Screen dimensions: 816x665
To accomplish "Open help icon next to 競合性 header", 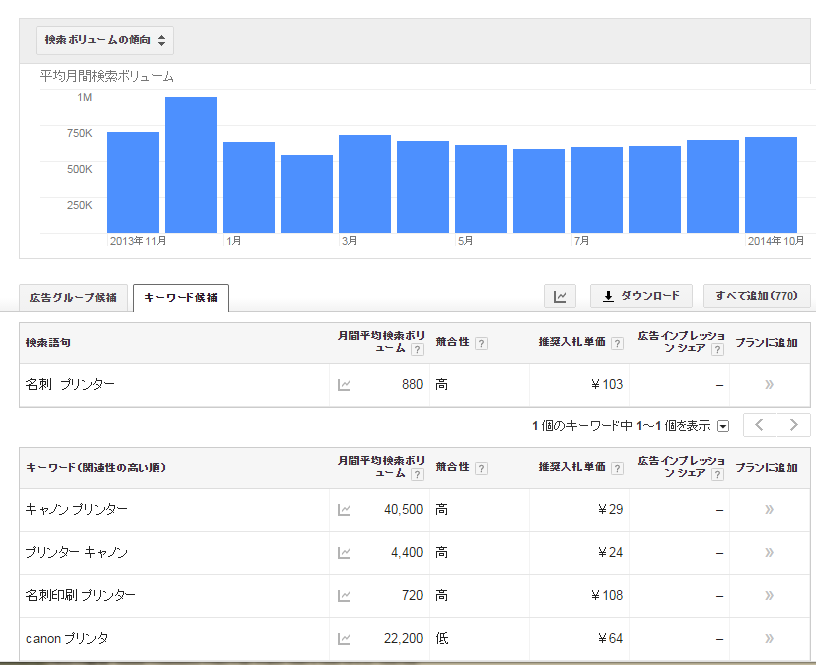I will (x=480, y=342).
